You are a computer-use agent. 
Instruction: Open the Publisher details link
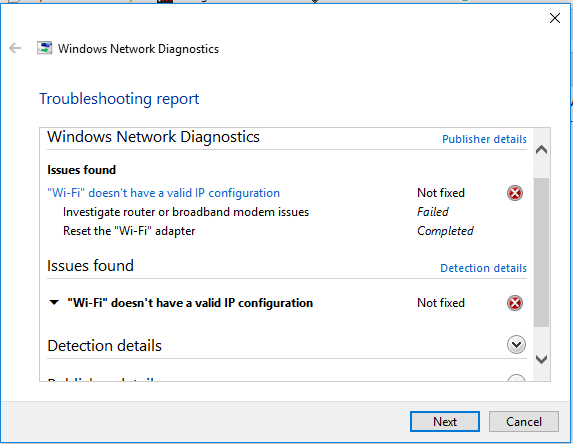484,139
